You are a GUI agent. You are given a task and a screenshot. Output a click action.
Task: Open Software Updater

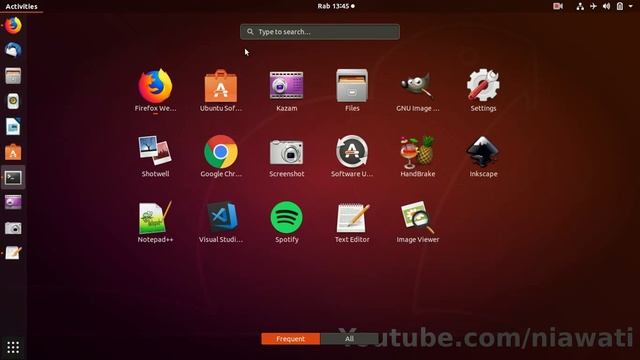[x=352, y=156]
